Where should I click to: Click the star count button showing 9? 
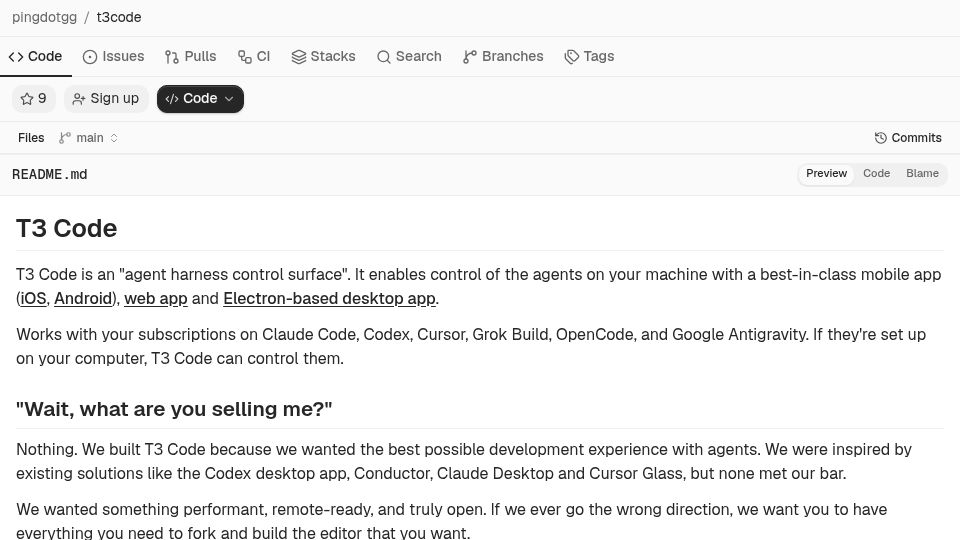point(34,99)
